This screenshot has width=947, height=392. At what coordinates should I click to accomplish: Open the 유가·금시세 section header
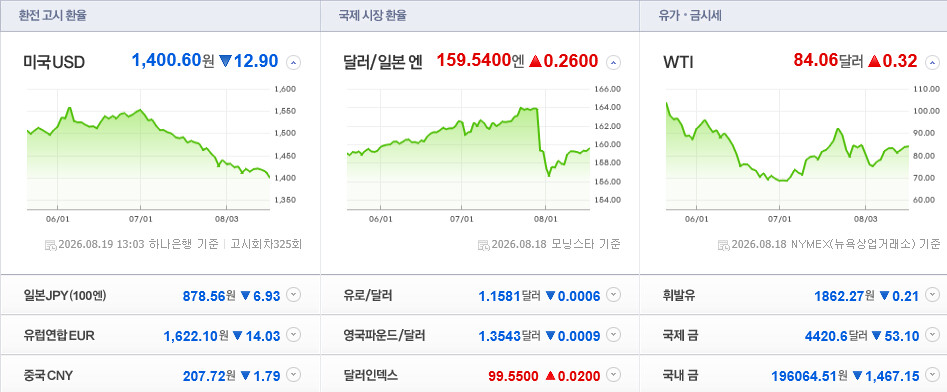690,16
